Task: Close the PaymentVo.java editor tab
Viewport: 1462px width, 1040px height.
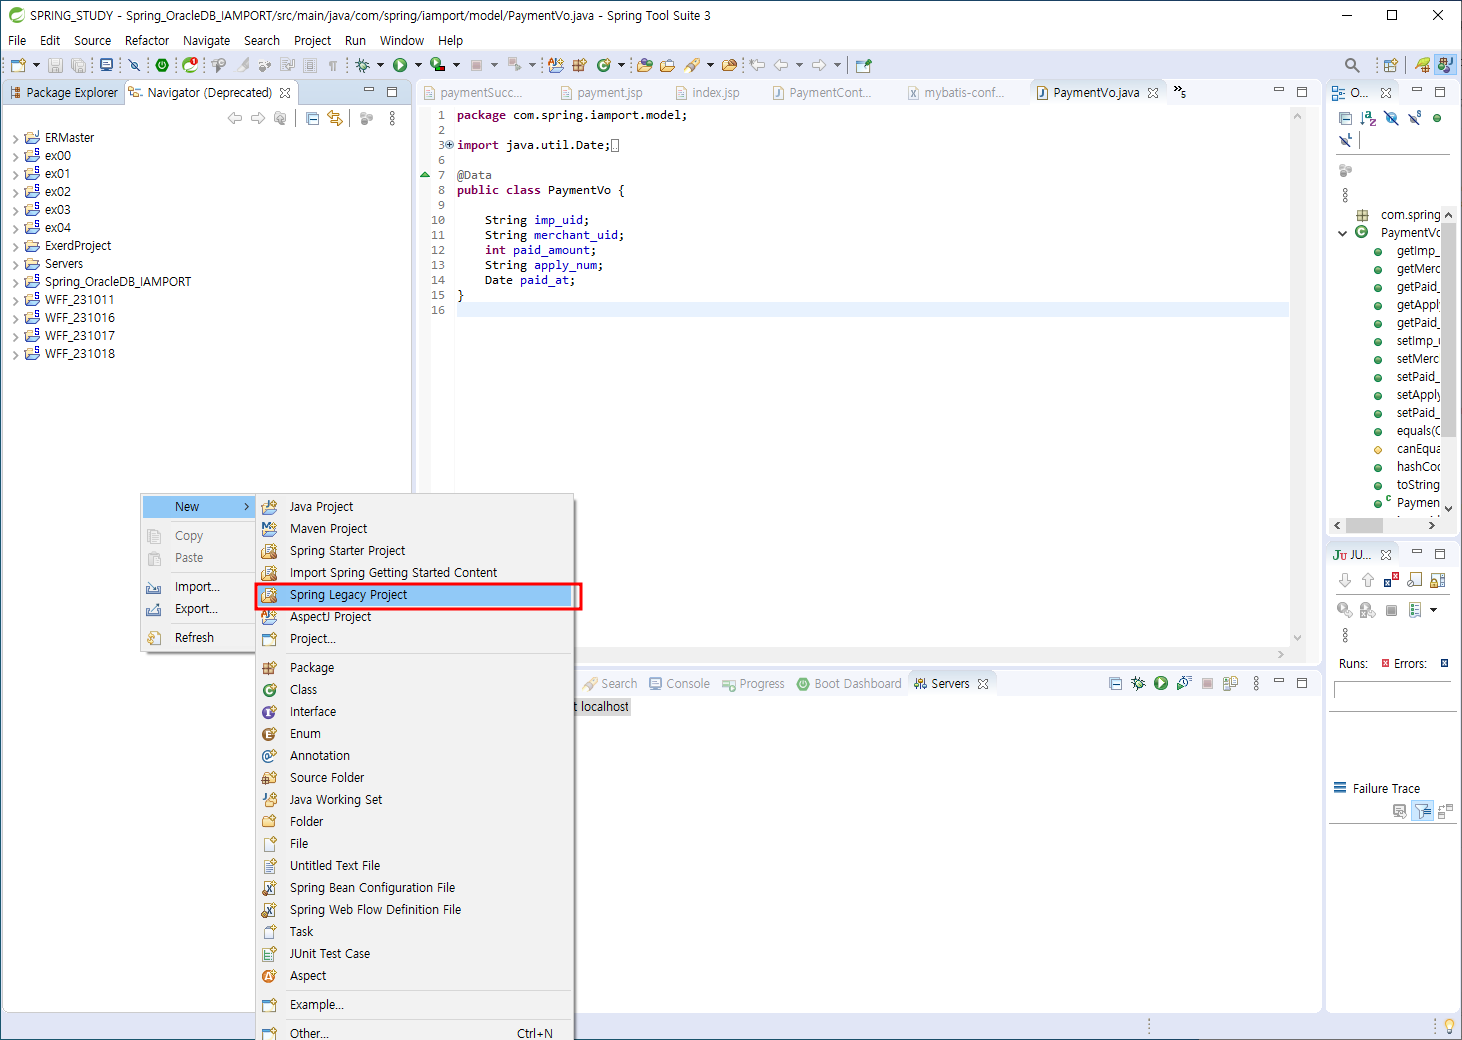Action: 1153,92
